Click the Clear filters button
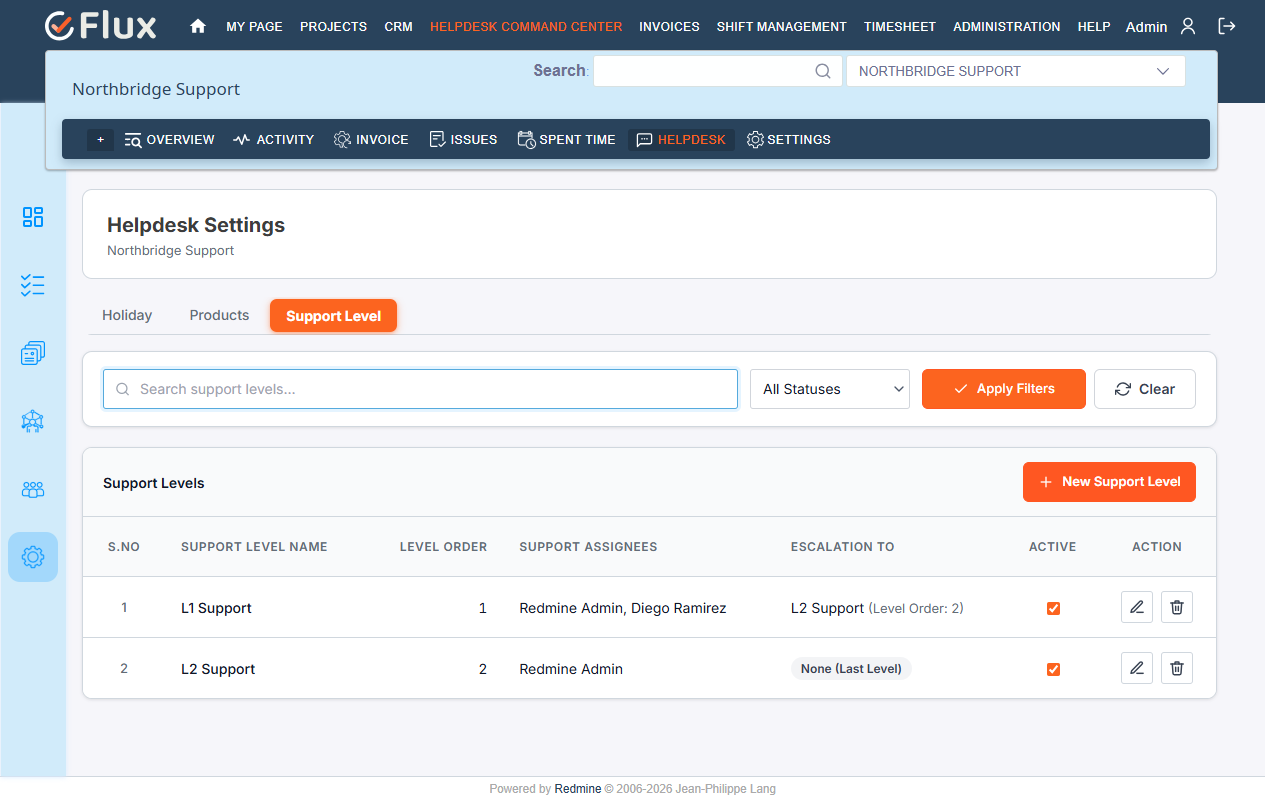Screen dimensions: 1265x800 click(1144, 389)
